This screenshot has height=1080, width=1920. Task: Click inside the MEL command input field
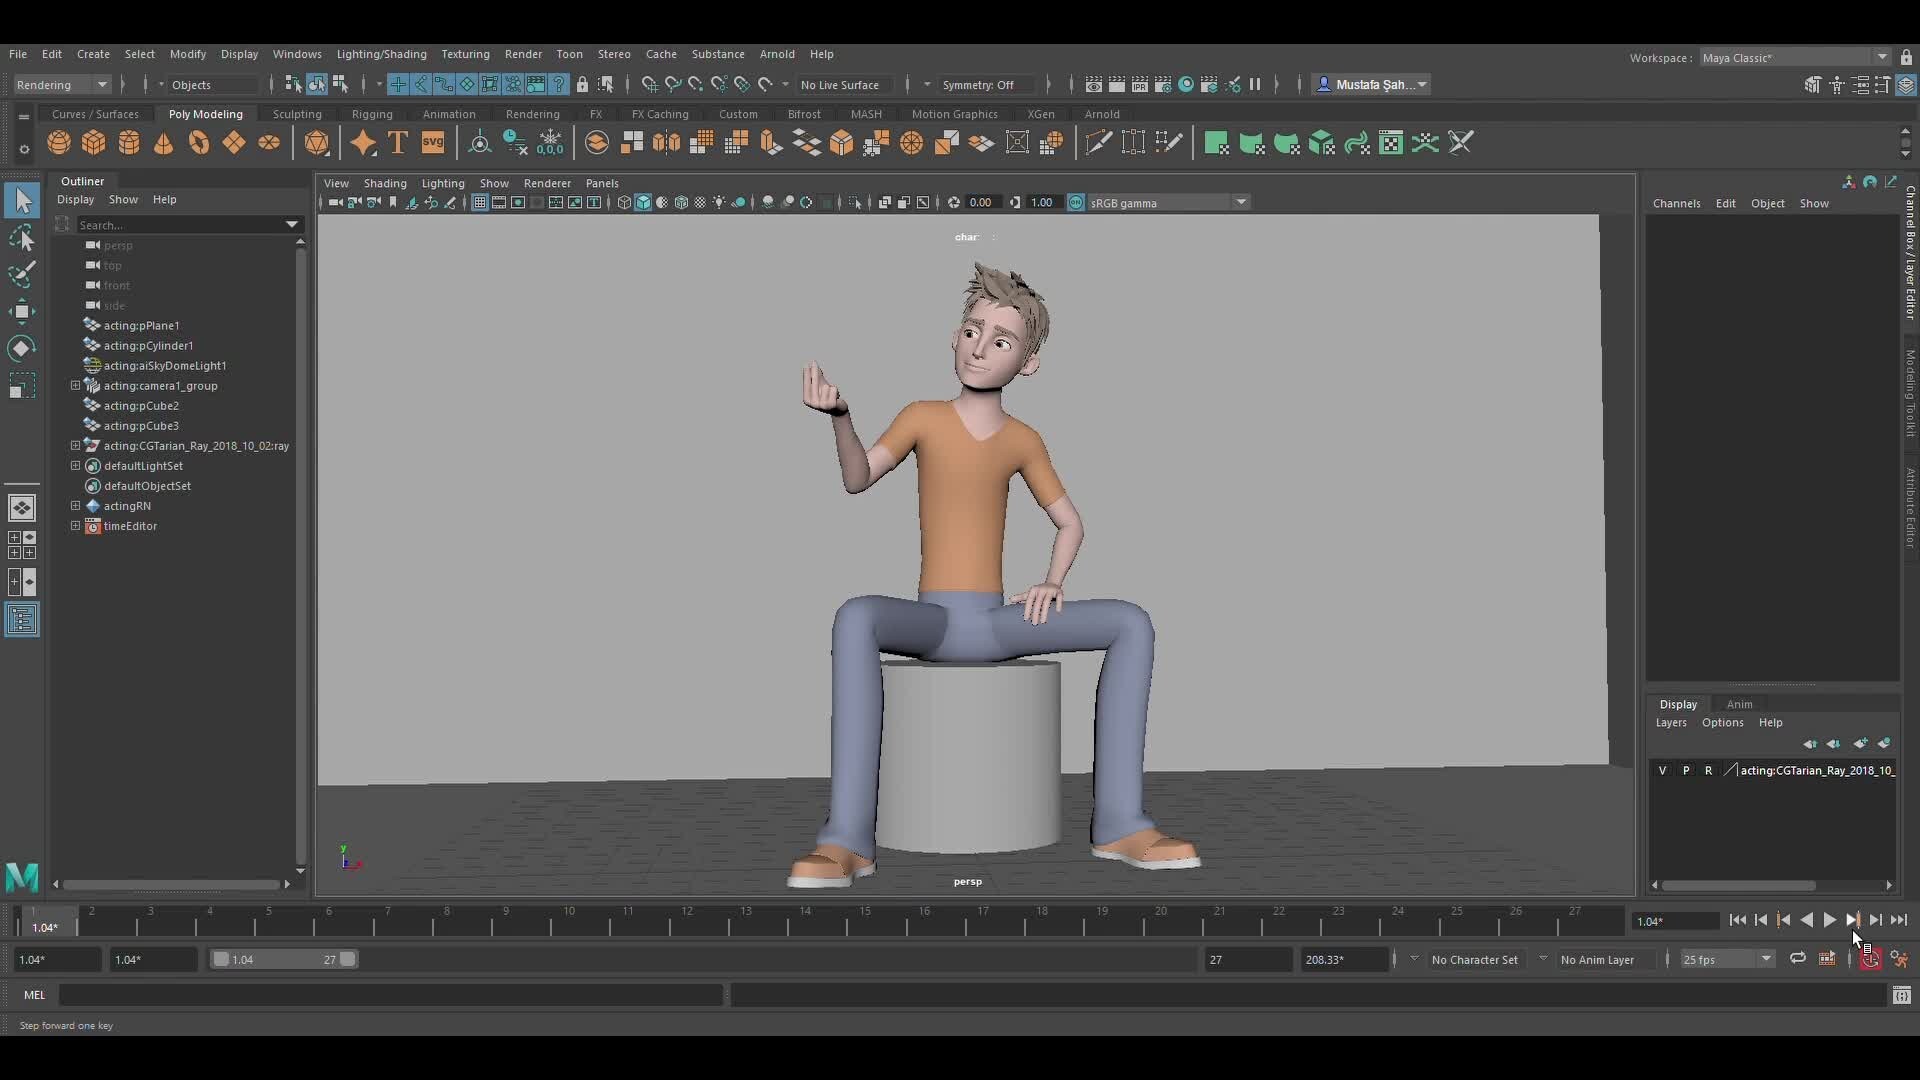[x=390, y=995]
